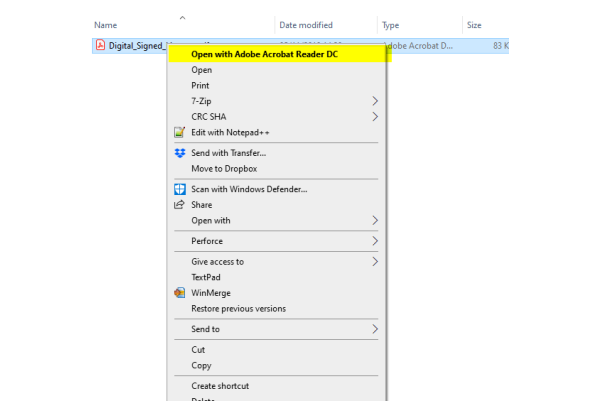Sort by the Date modified column header
Image resolution: width=605 pixels, height=410 pixels.
(306, 25)
